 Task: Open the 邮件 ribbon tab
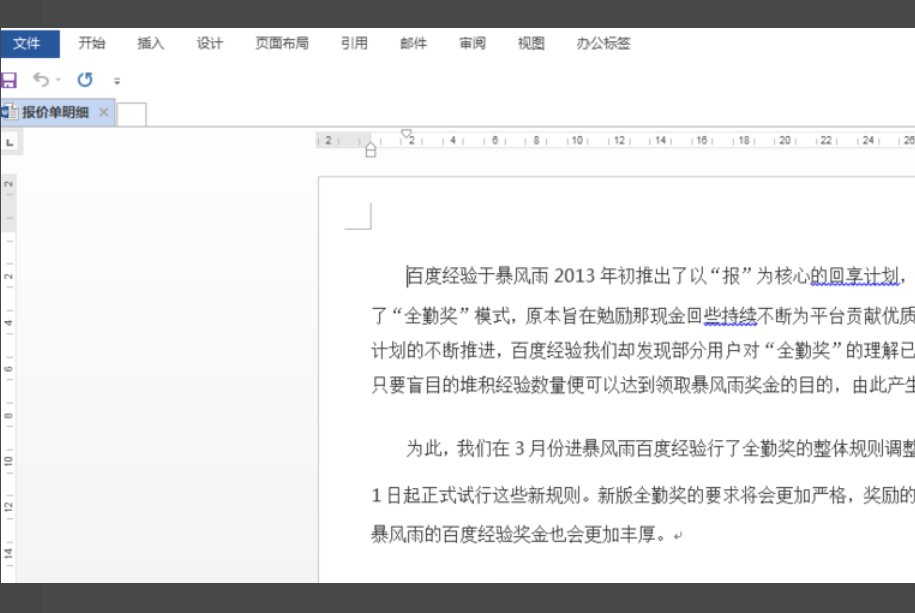coord(413,43)
